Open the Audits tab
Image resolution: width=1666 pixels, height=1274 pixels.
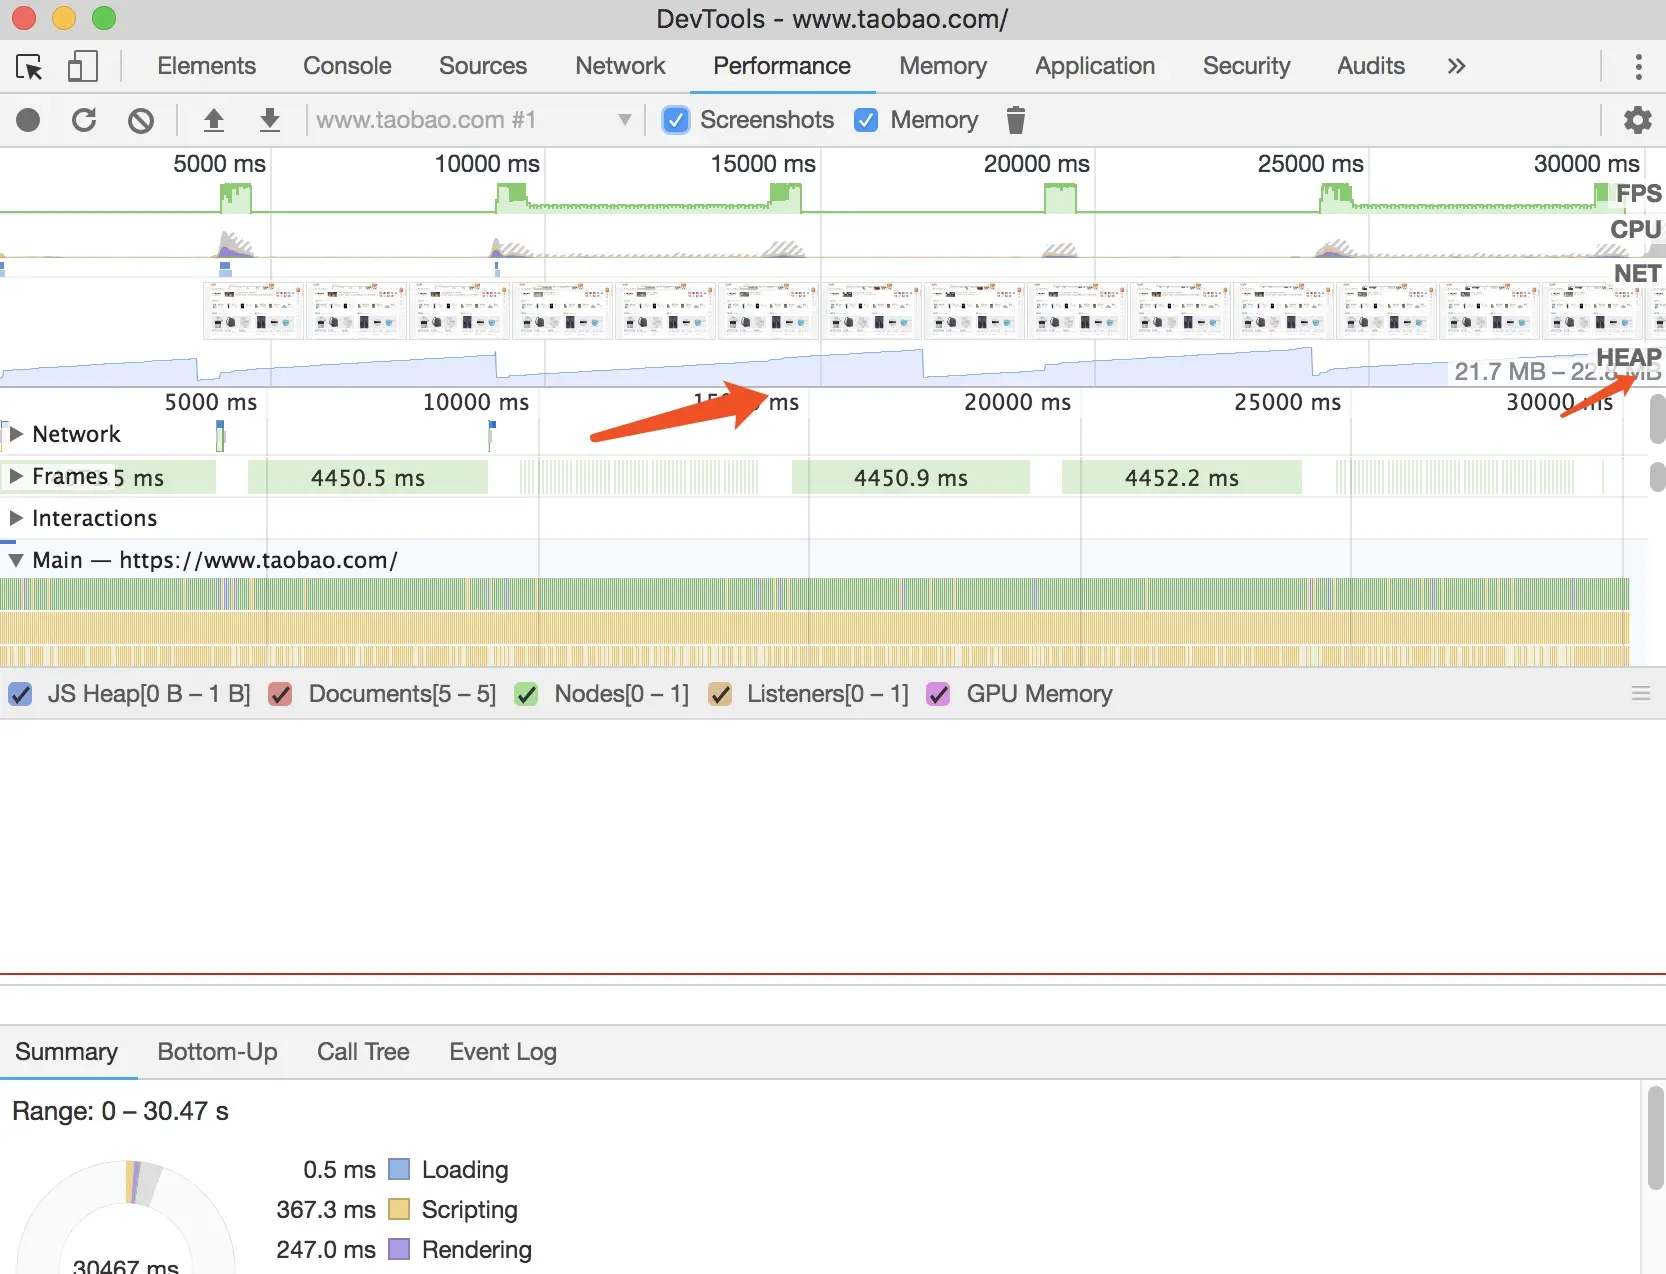click(1371, 66)
